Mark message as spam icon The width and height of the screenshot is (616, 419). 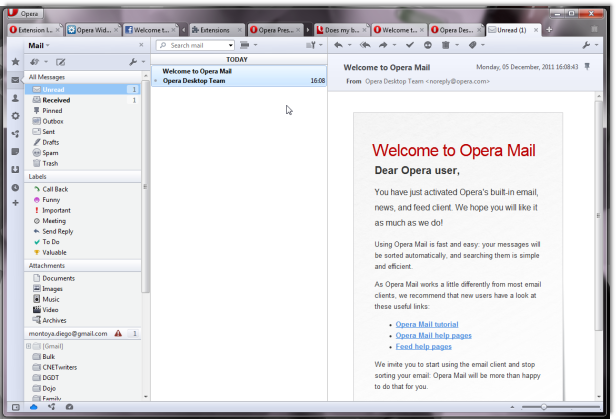pyautogui.click(x=427, y=45)
